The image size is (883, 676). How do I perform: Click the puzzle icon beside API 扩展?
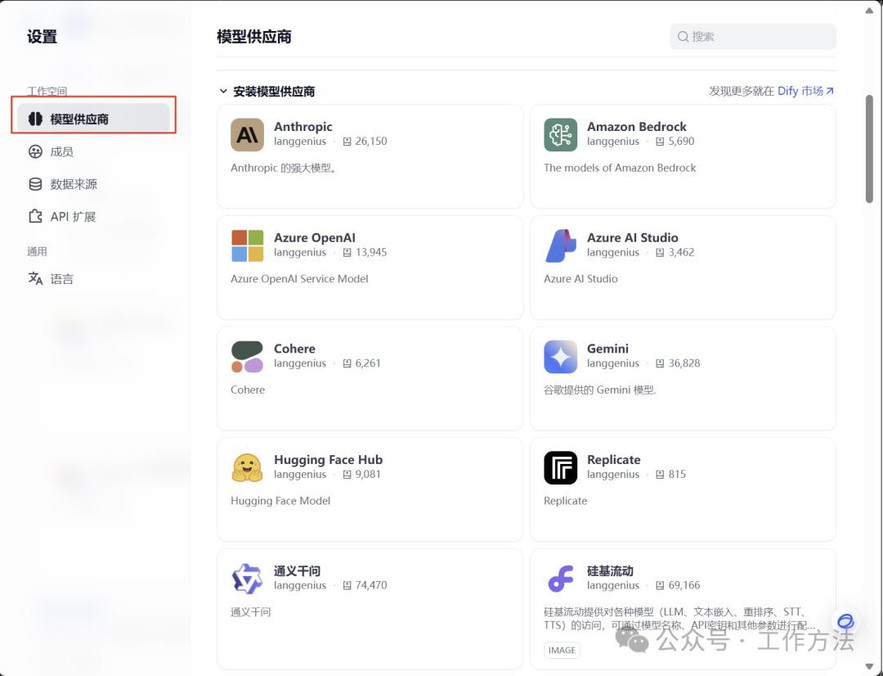point(35,216)
